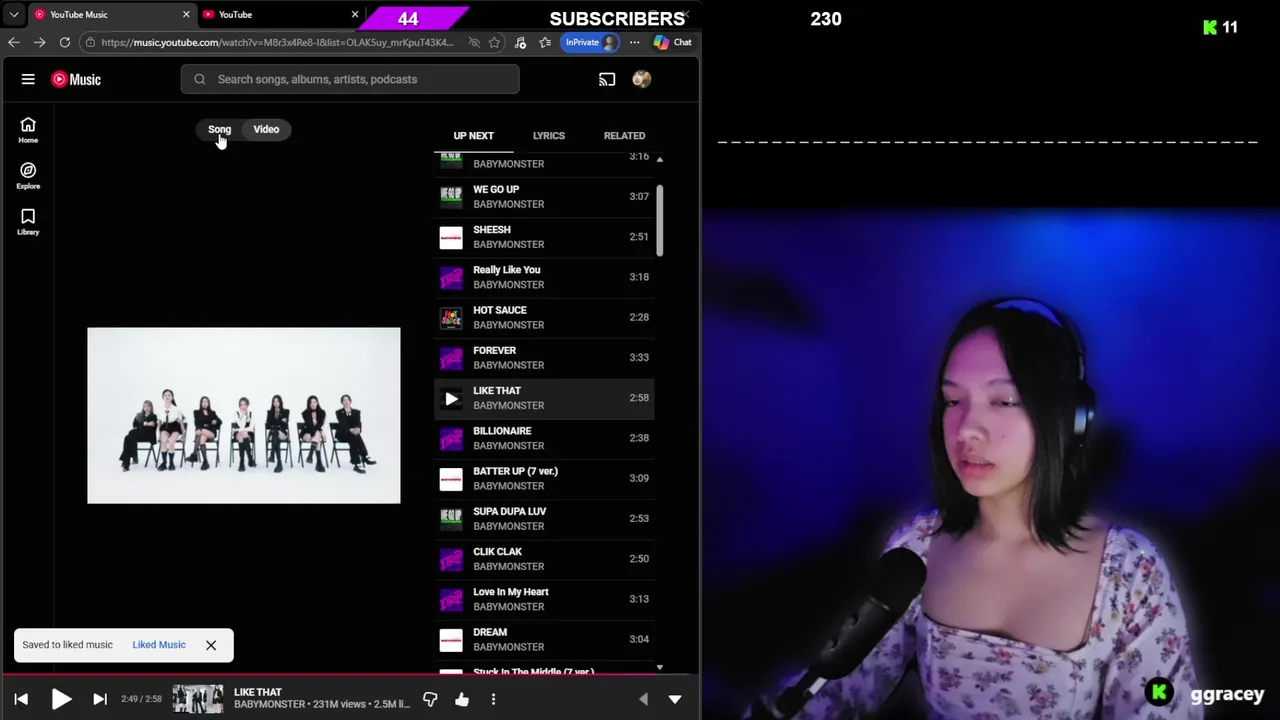The height and width of the screenshot is (720, 1280).
Task: Select the LYRICS tab
Action: pos(549,135)
